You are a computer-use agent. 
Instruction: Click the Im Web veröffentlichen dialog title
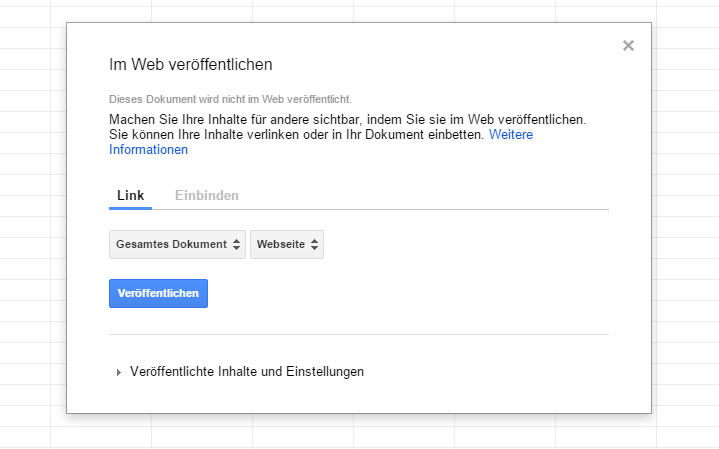[x=191, y=65]
